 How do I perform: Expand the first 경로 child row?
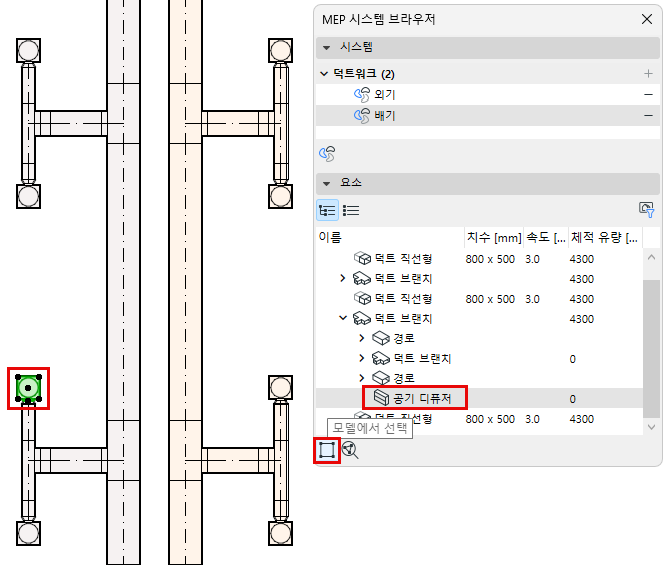(x=361, y=338)
